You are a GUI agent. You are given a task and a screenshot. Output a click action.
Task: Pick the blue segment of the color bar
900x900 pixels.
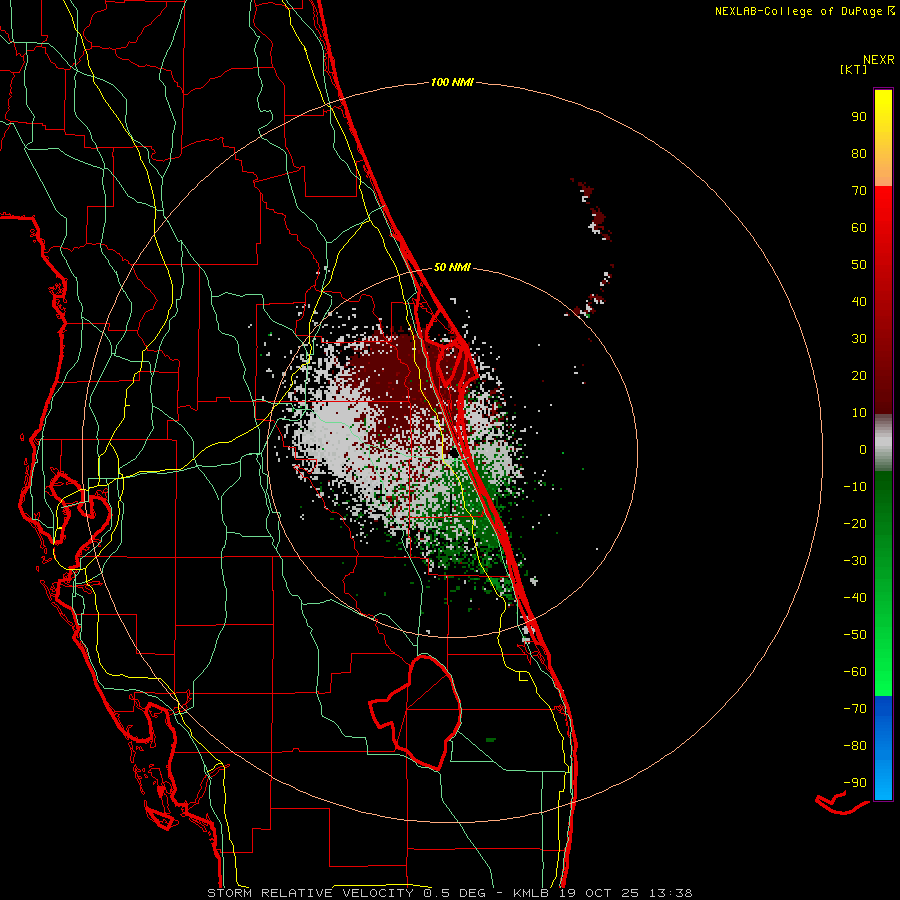pyautogui.click(x=883, y=748)
